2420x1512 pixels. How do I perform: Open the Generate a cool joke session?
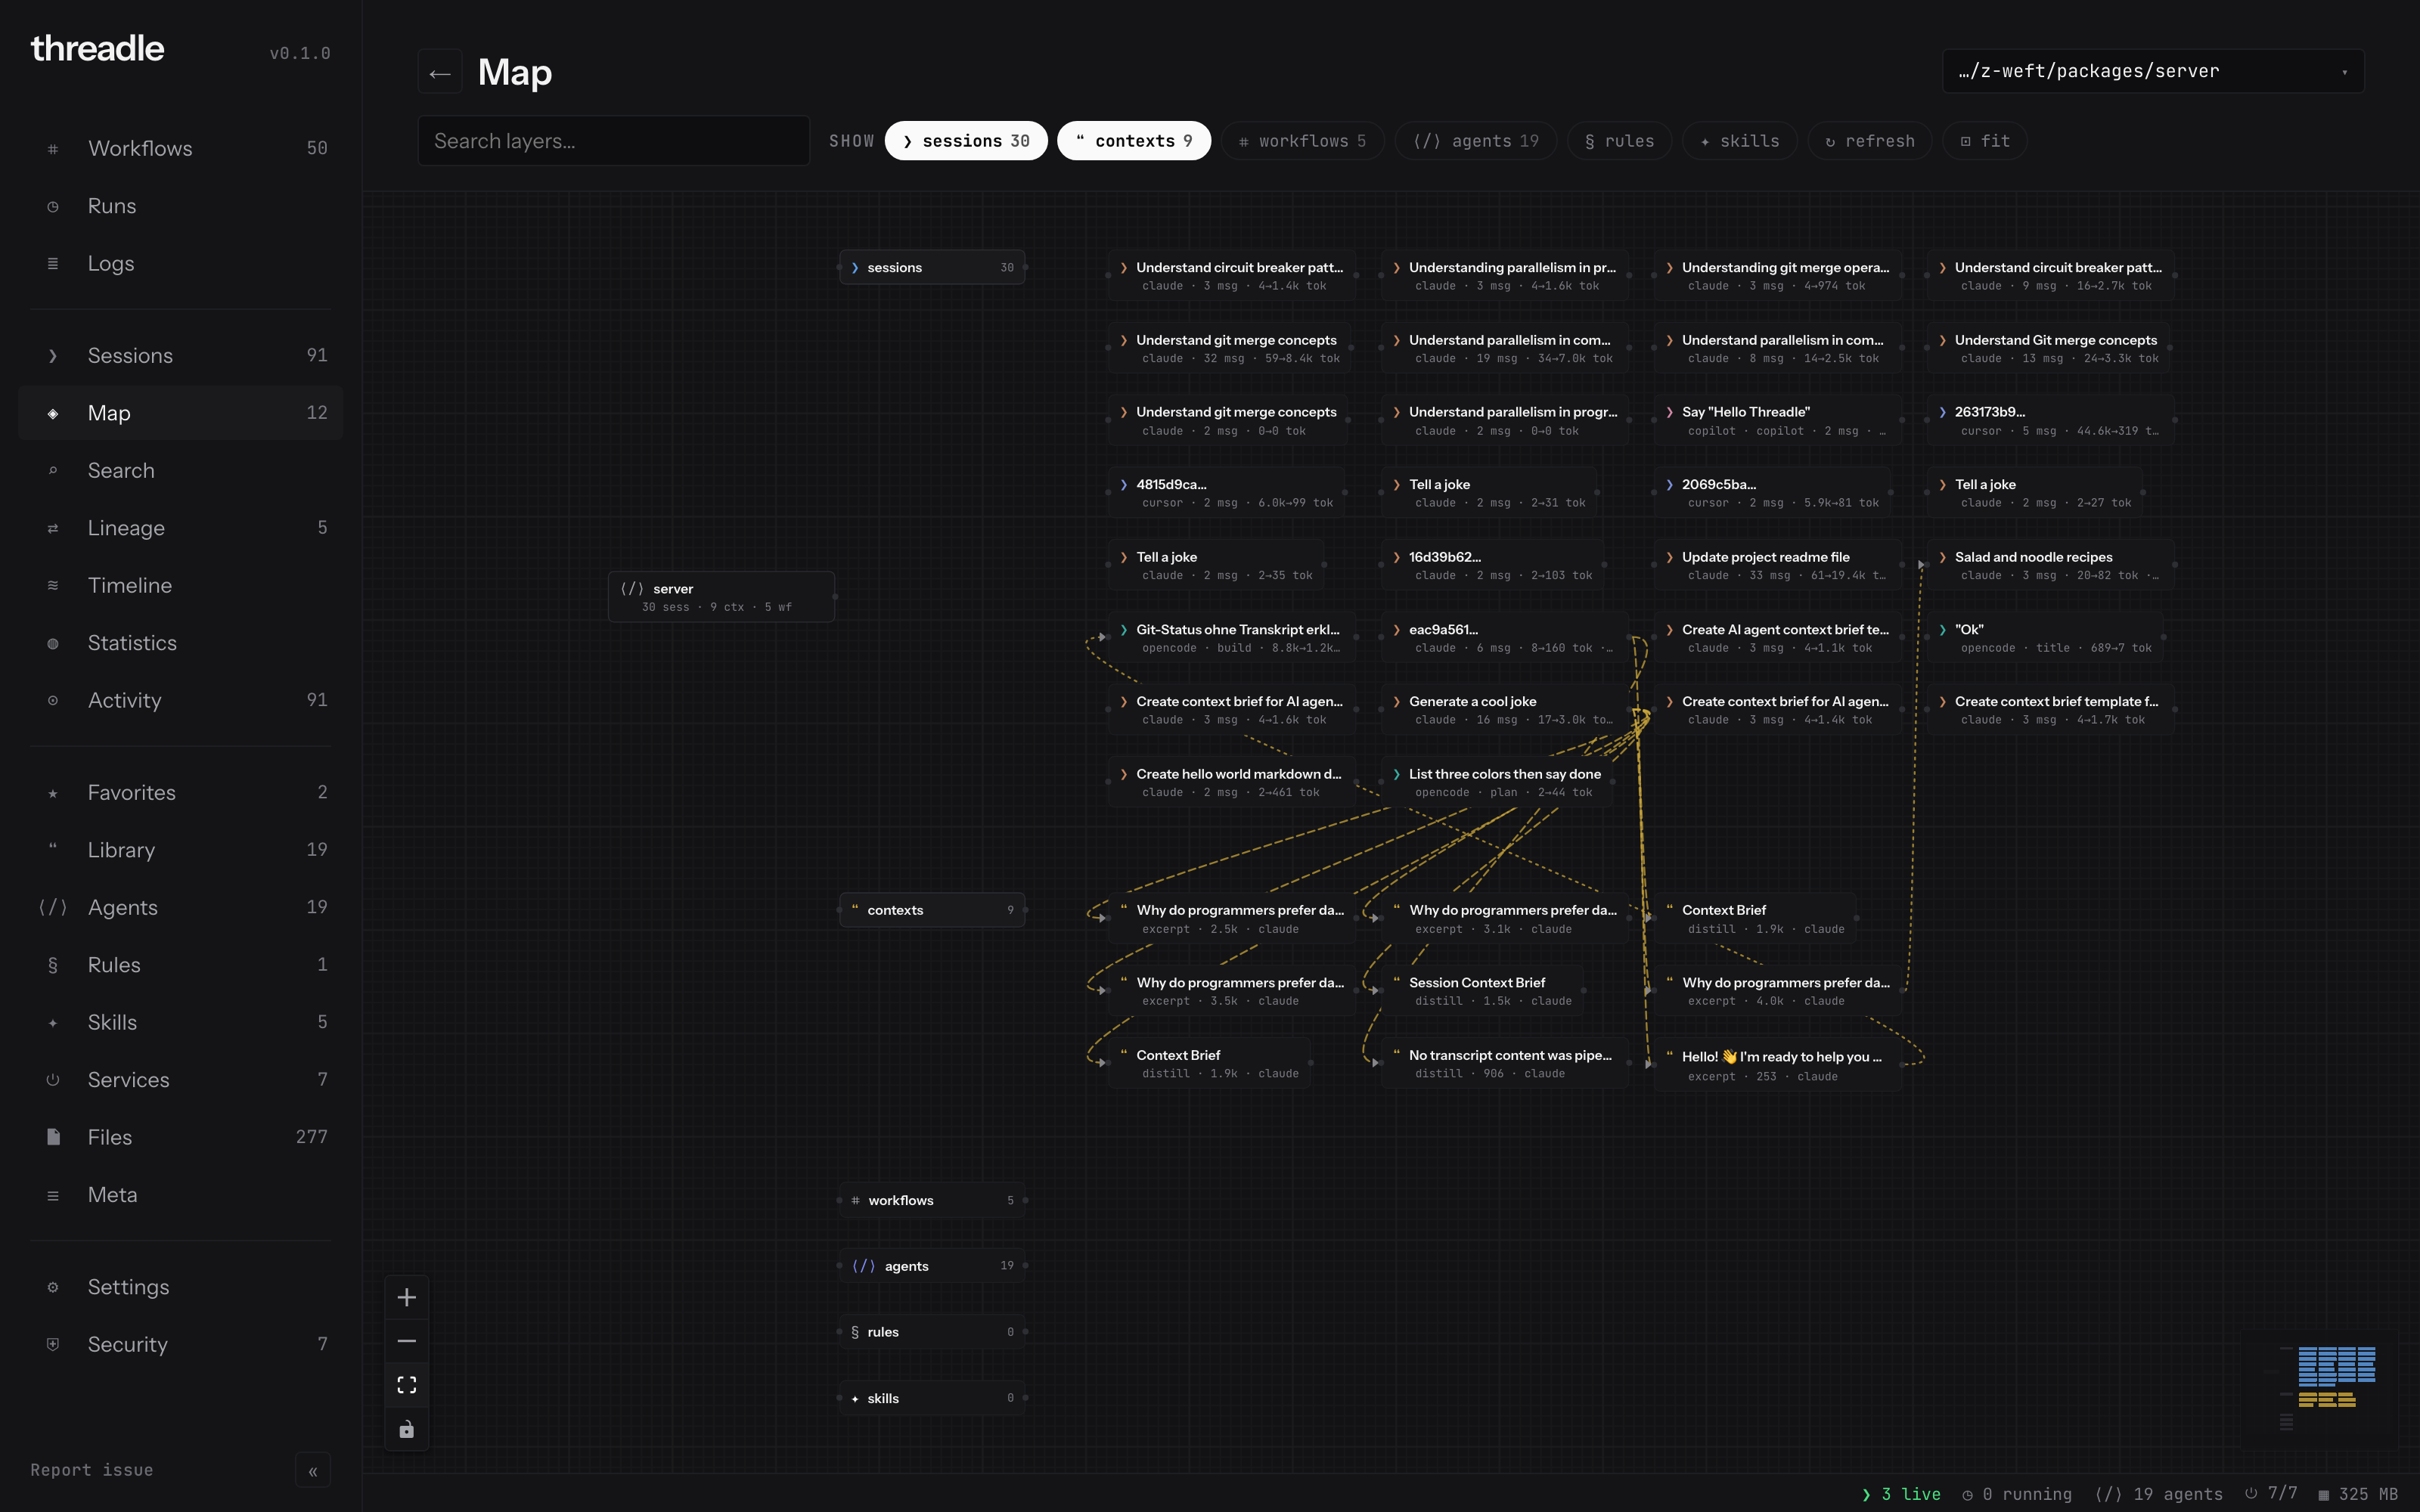point(1505,710)
